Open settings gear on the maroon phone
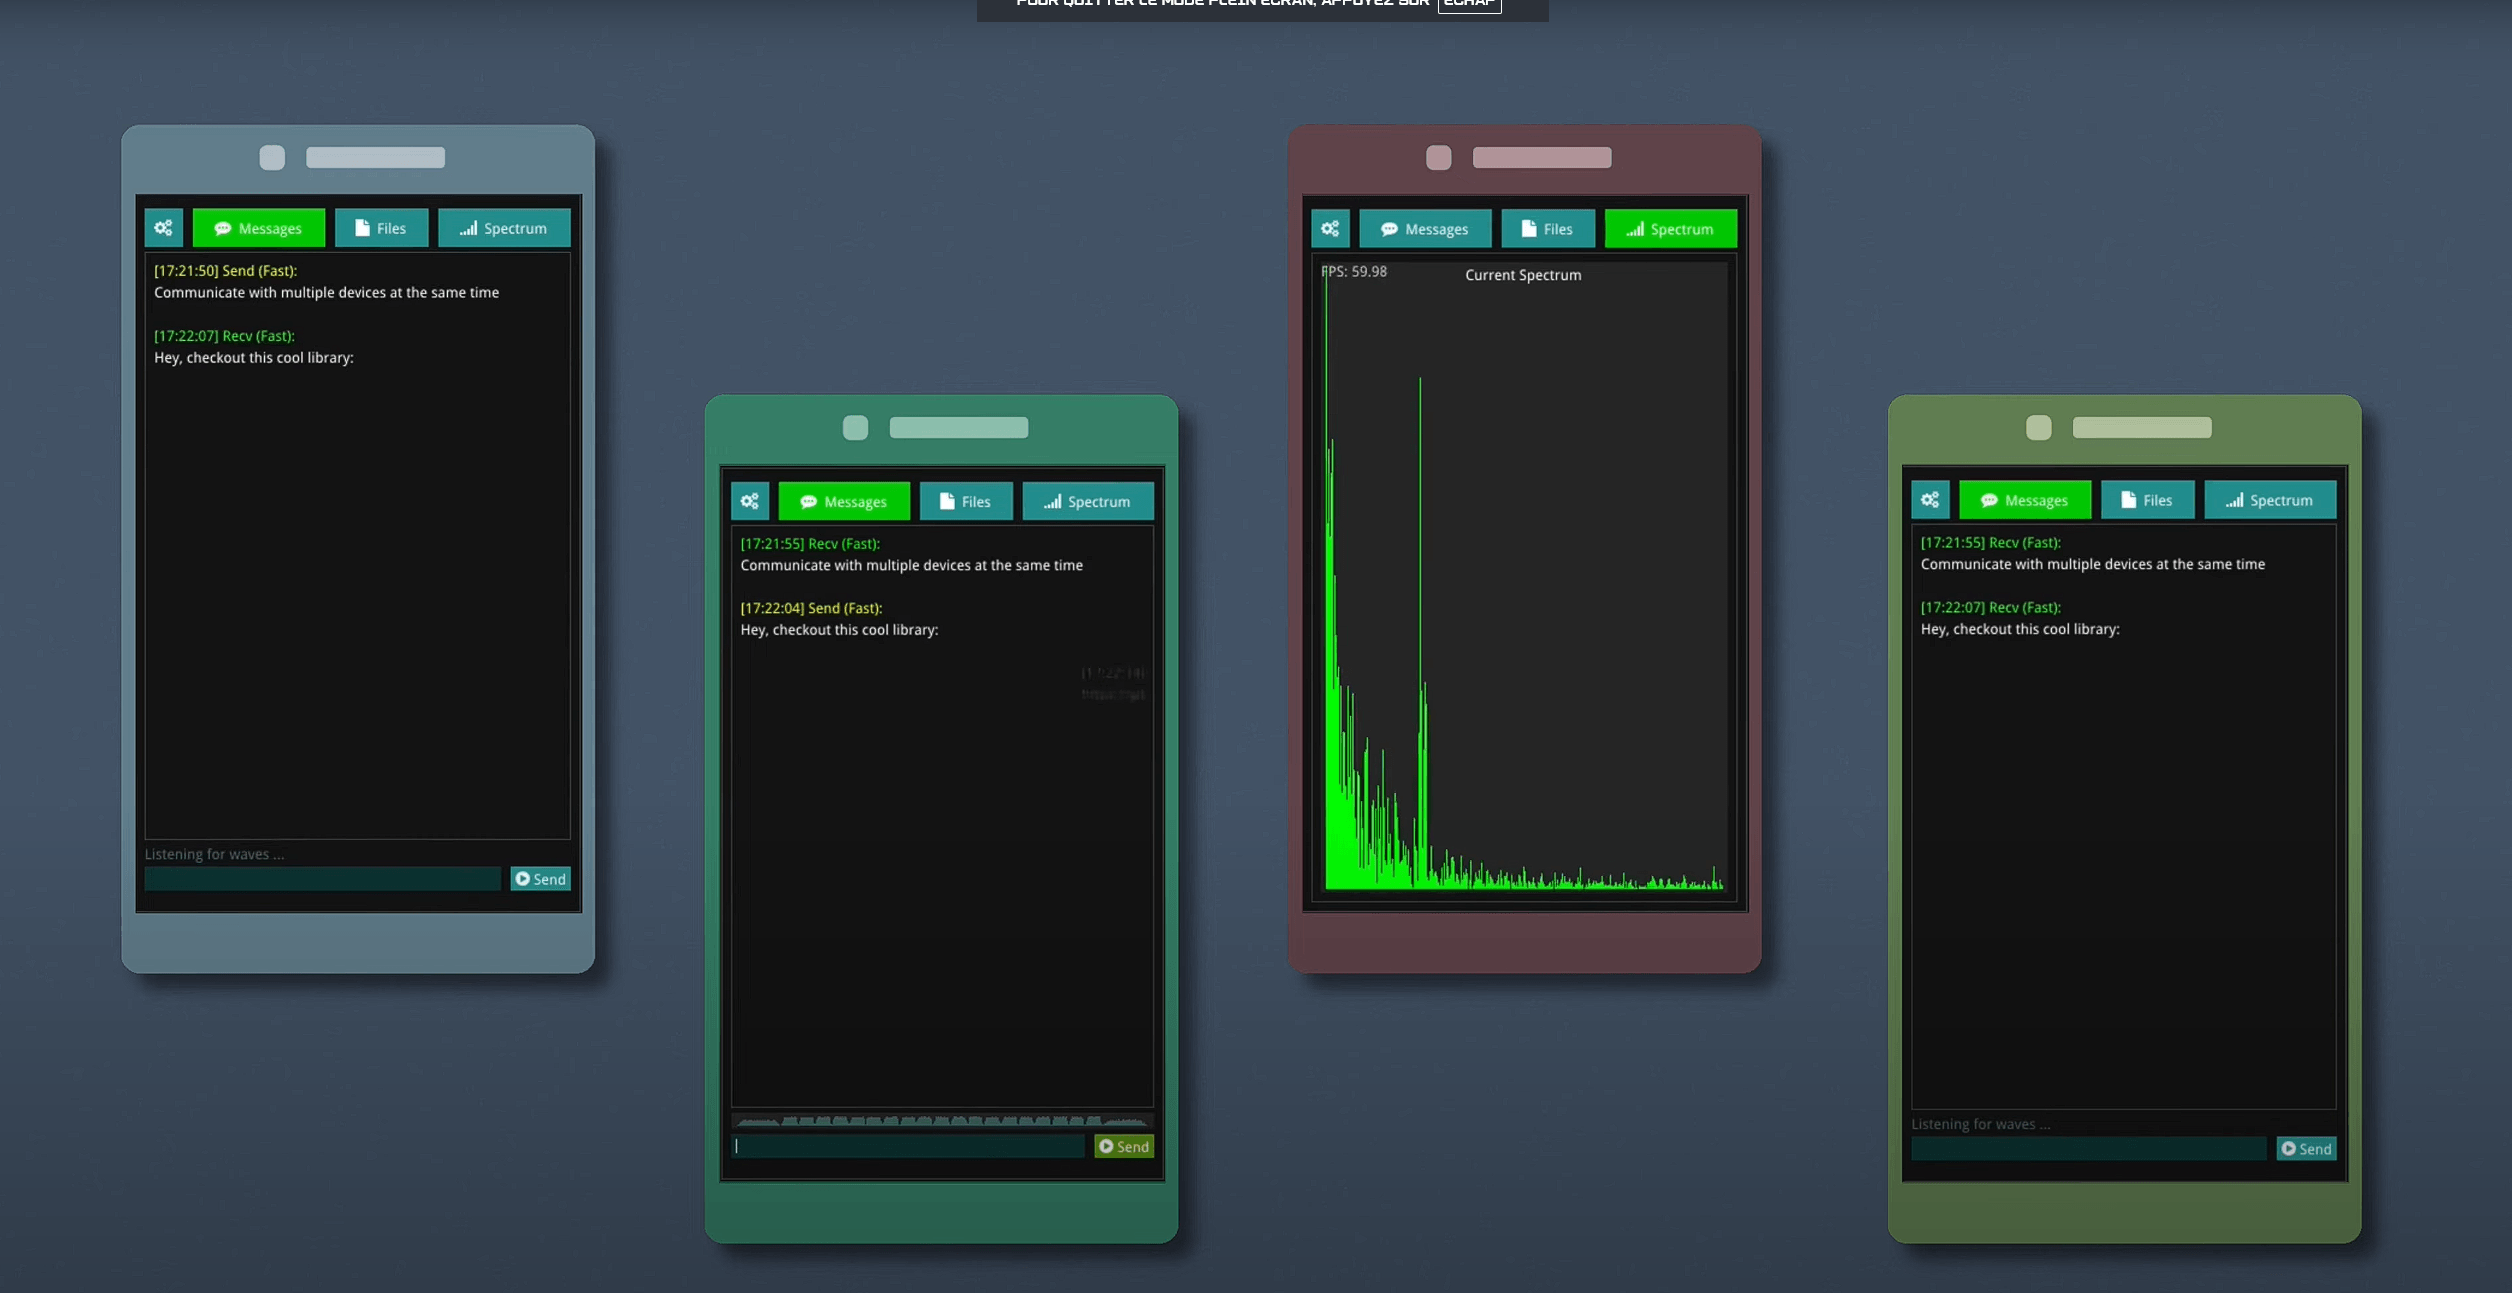2512x1293 pixels. click(x=1330, y=229)
